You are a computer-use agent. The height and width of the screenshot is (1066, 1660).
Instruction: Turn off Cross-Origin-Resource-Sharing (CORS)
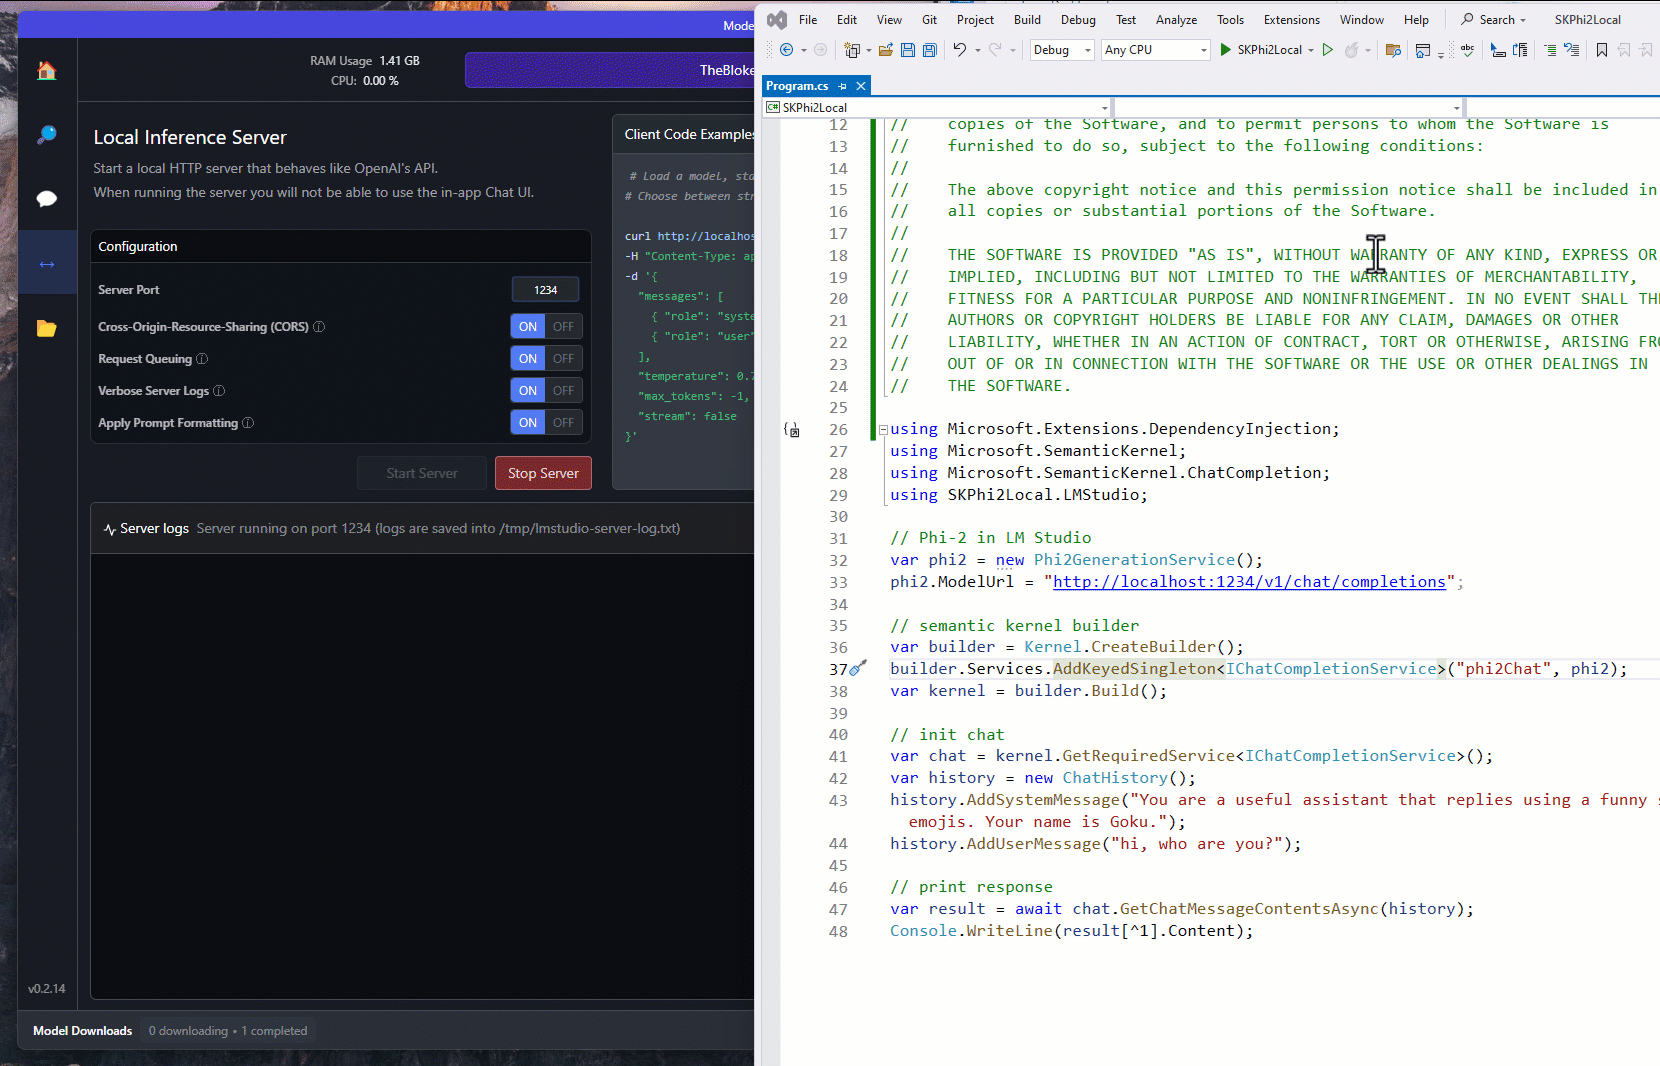563,327
